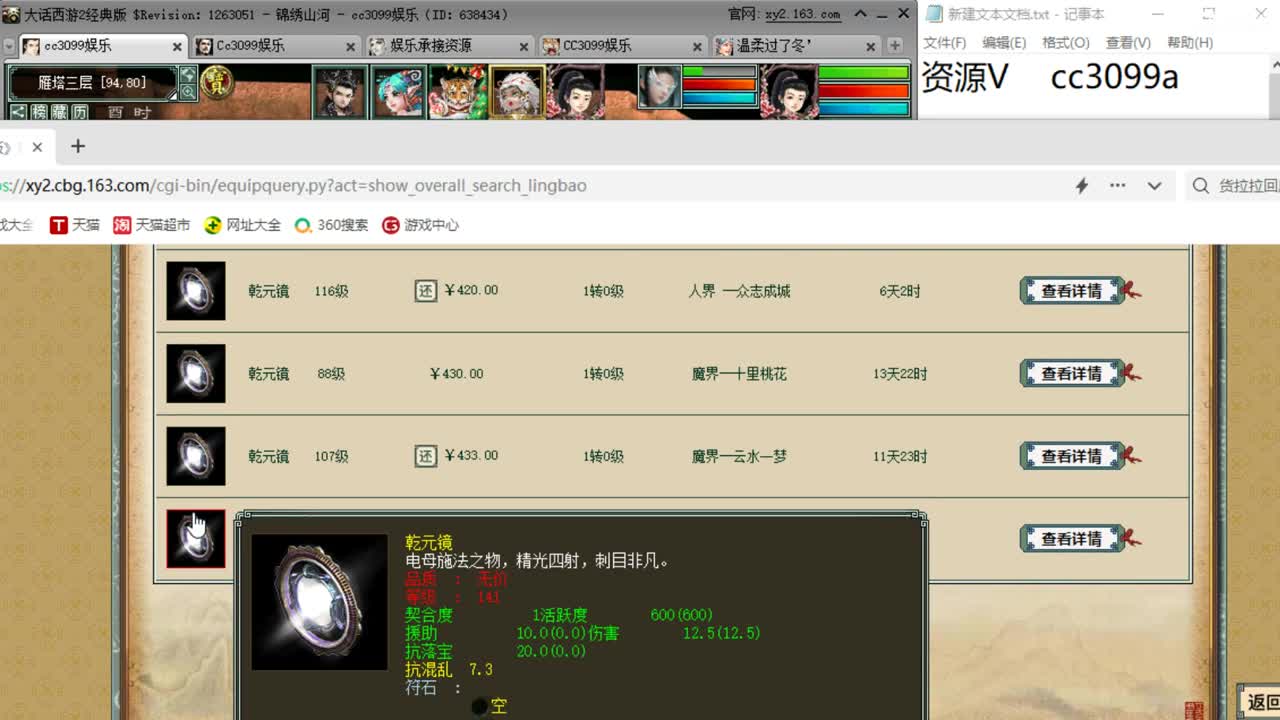This screenshot has height=720, width=1280.
Task: Click the 历 calendar button in game
Action: [79, 112]
